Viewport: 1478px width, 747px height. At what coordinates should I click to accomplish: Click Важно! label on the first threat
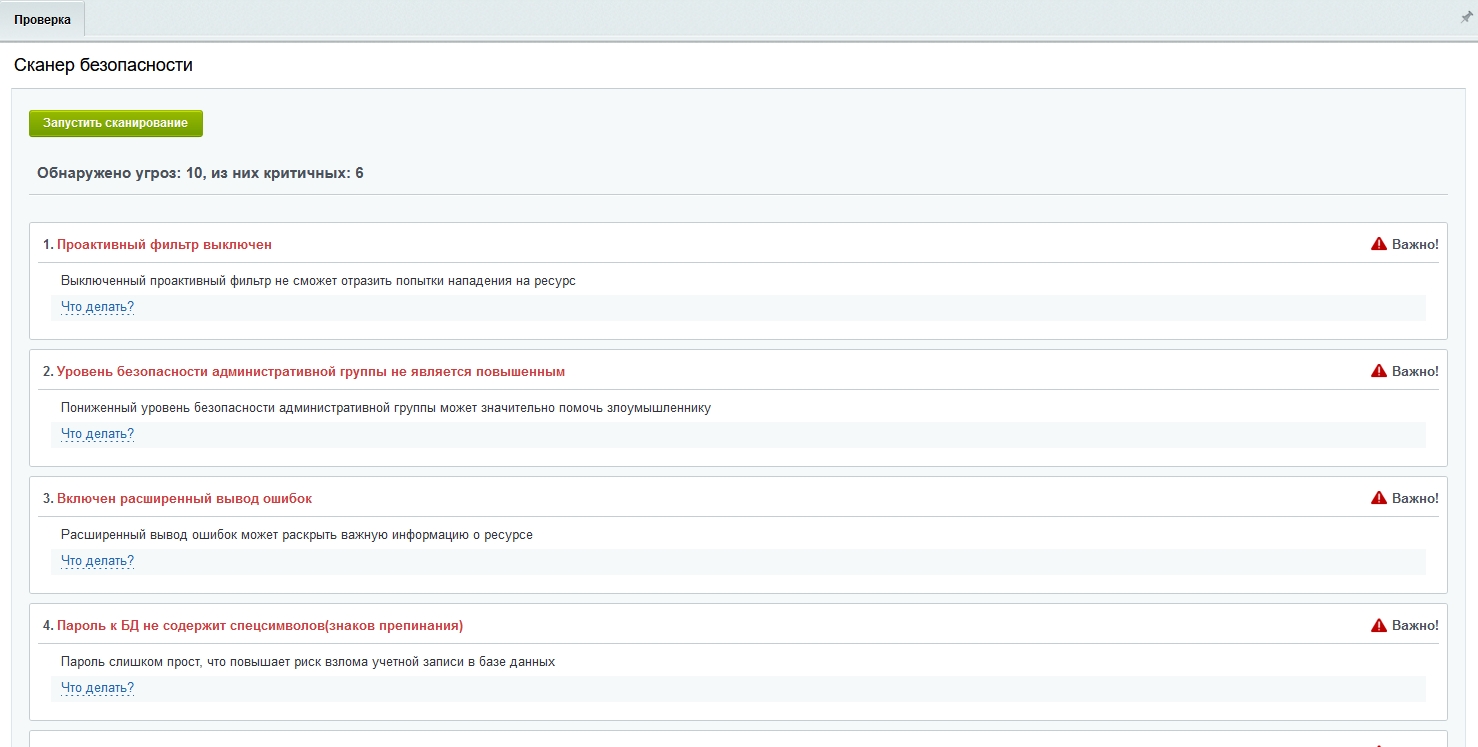[1414, 245]
